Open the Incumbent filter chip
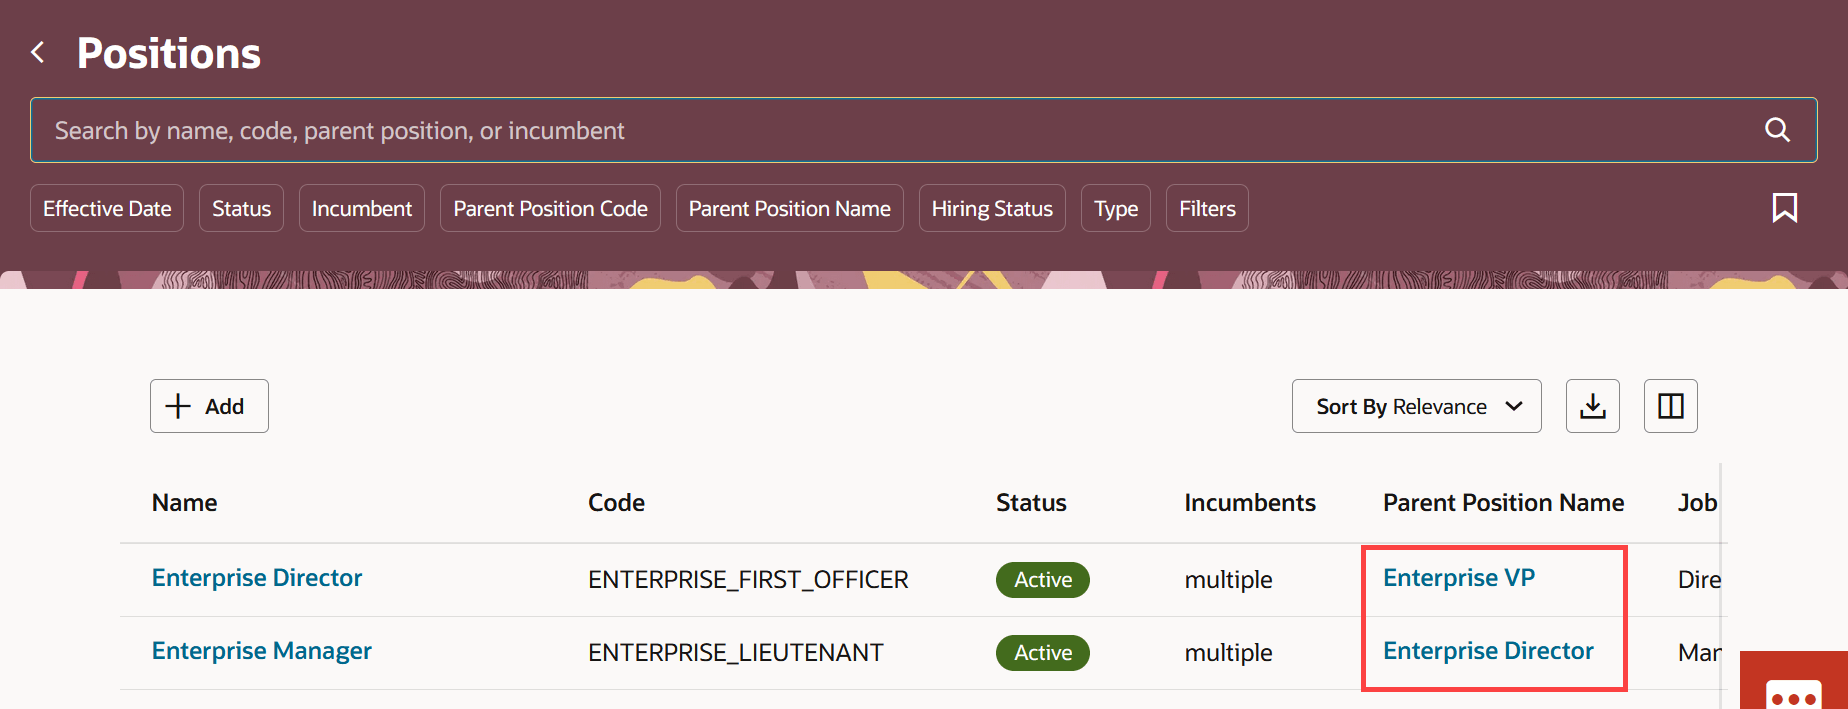1848x709 pixels. pos(362,208)
